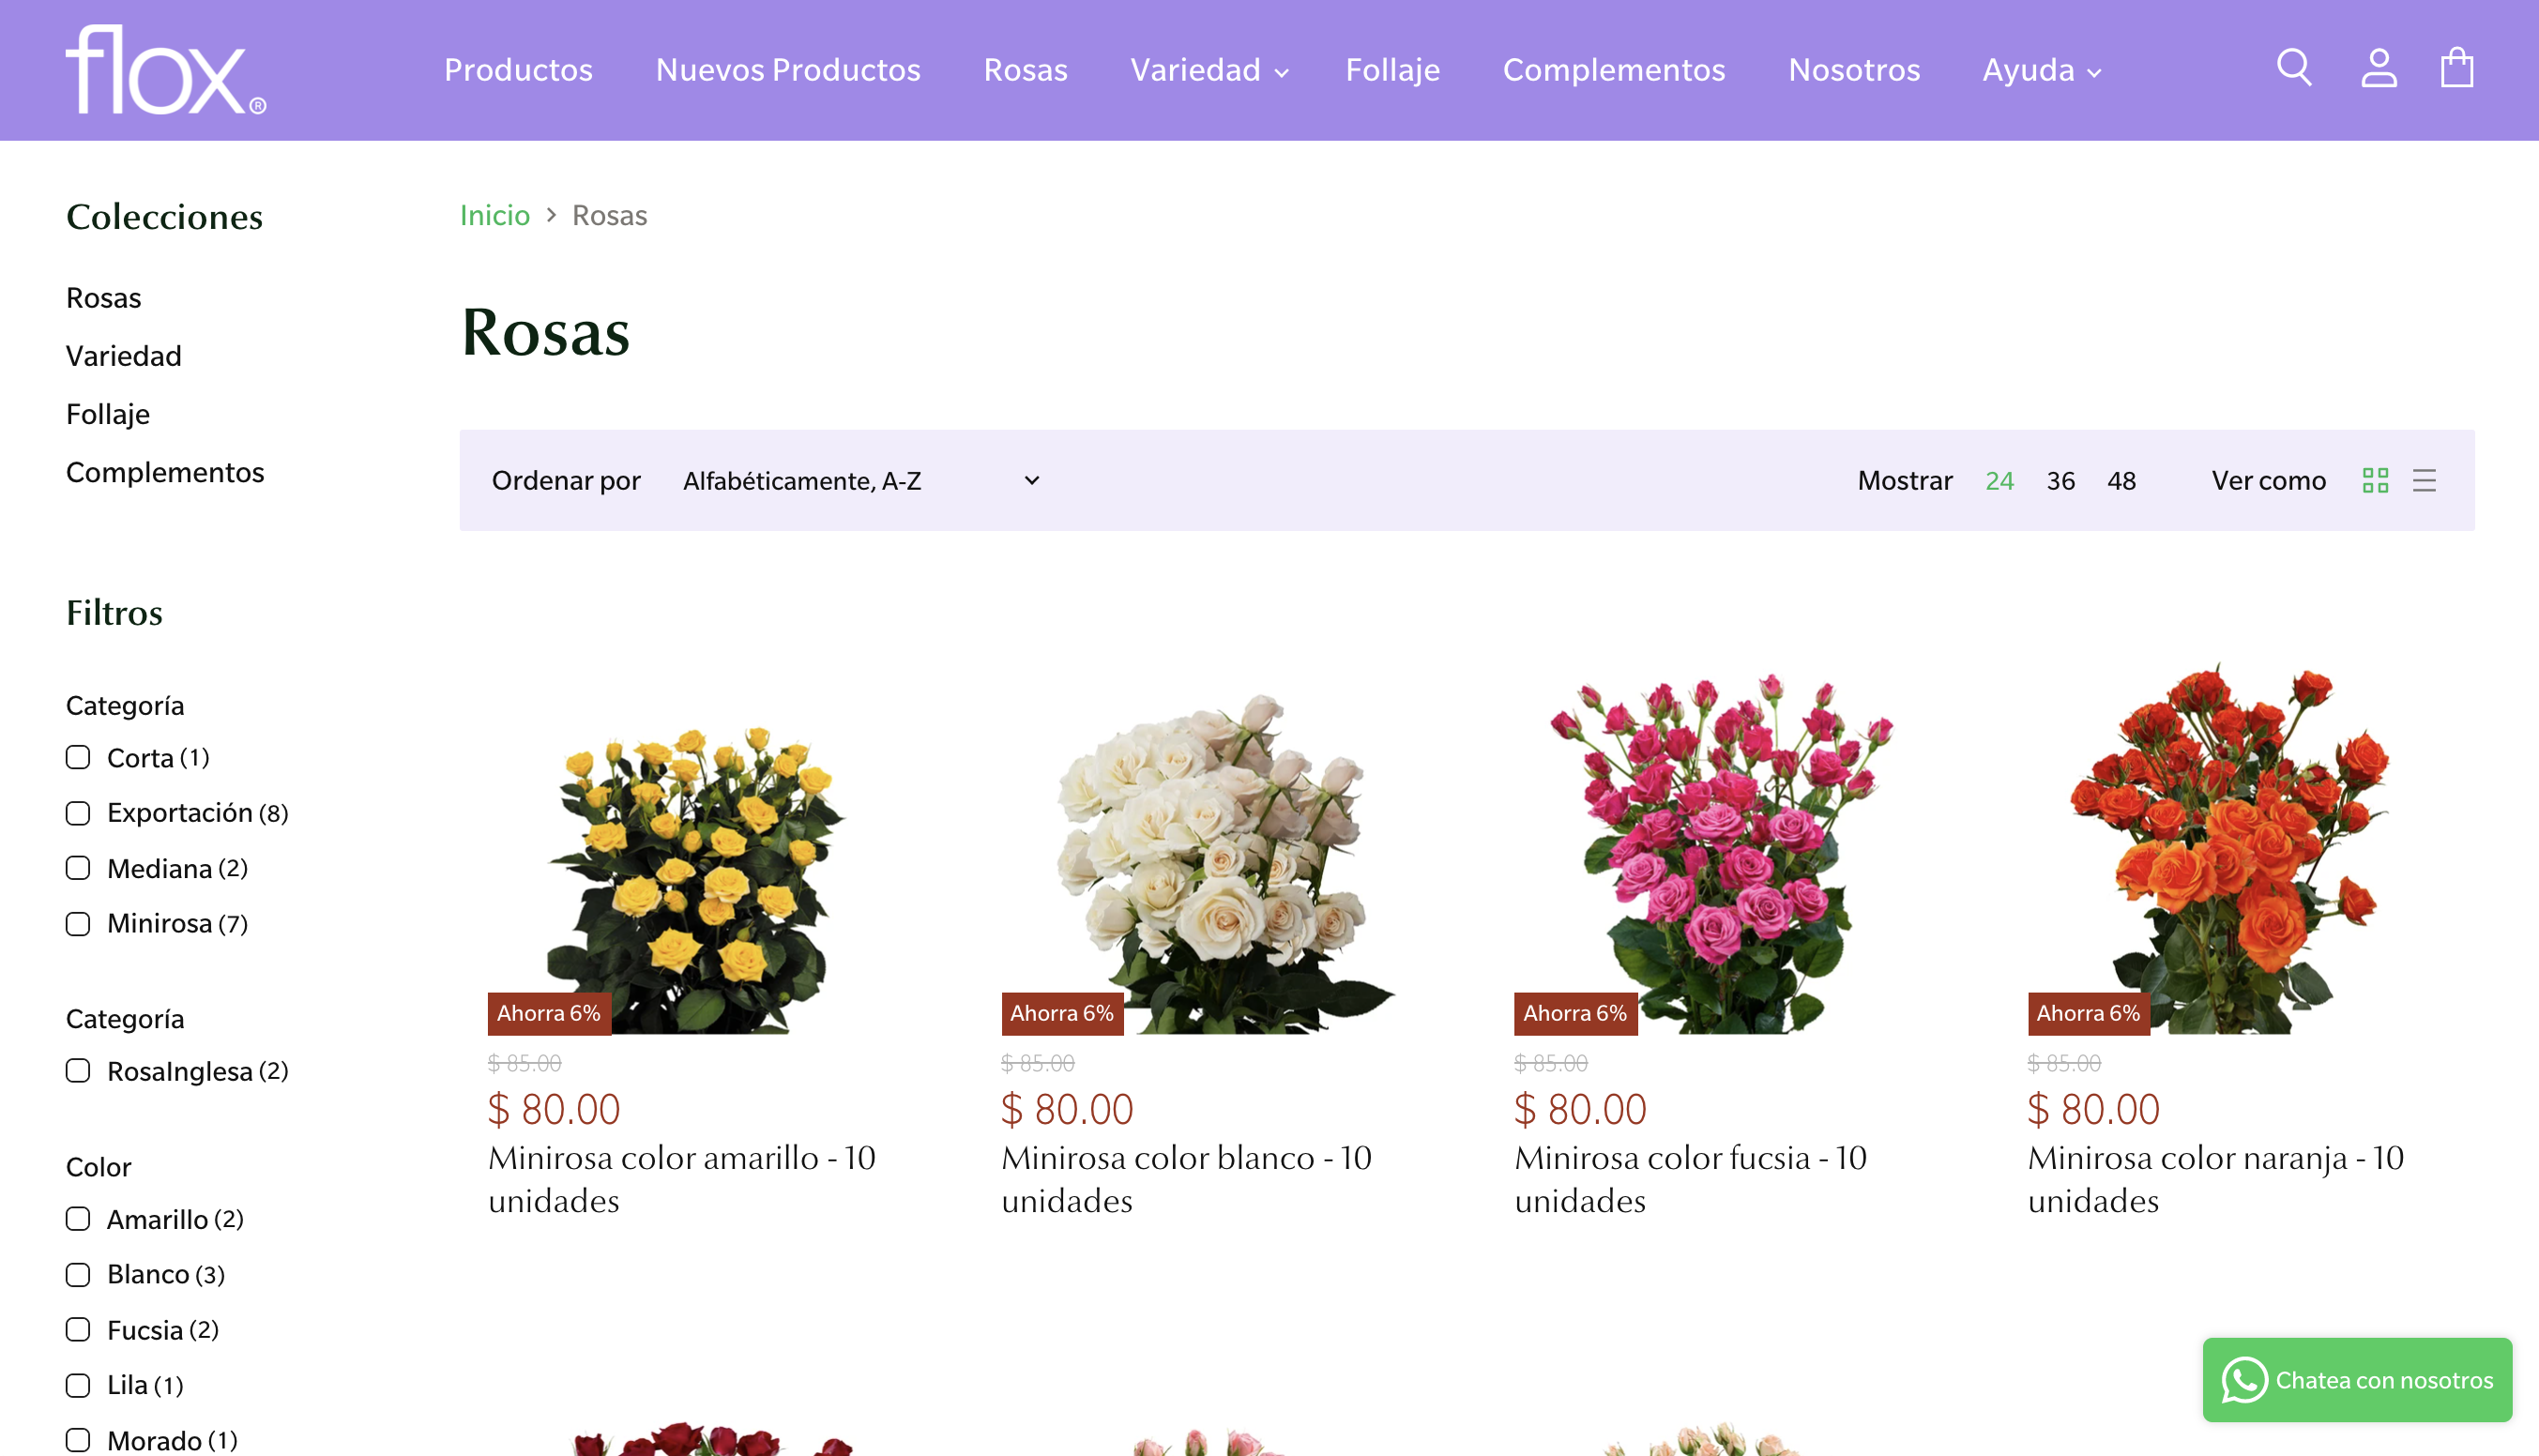Open the shopping bag icon

2459,68
